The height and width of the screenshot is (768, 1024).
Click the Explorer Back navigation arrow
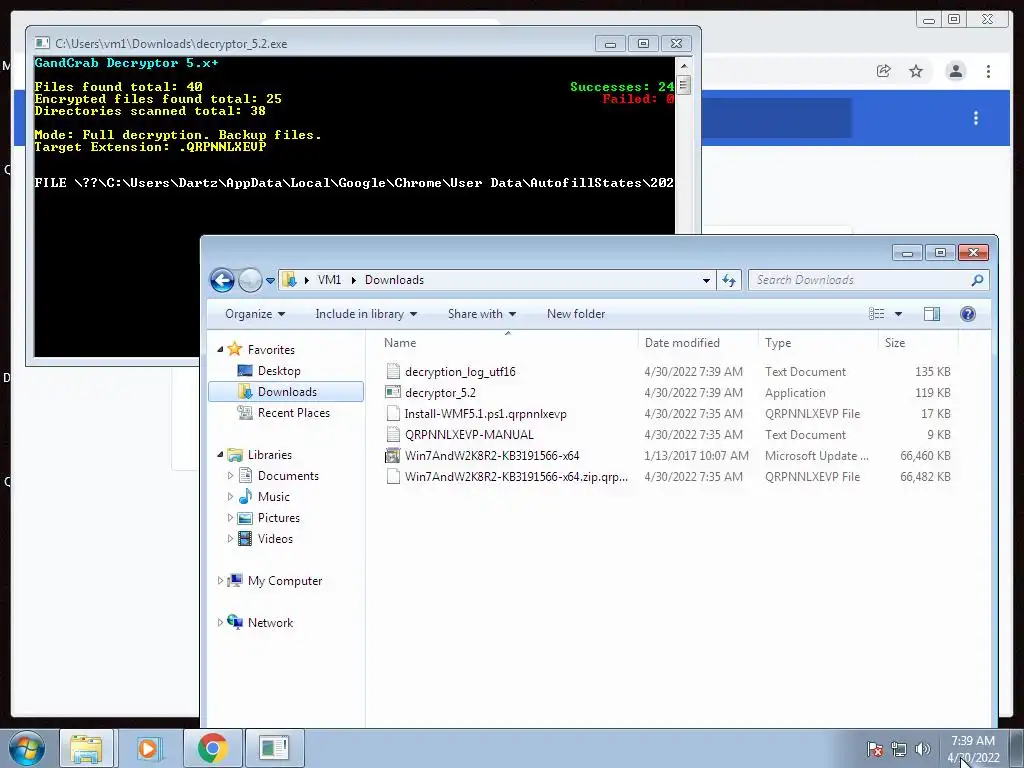(222, 280)
